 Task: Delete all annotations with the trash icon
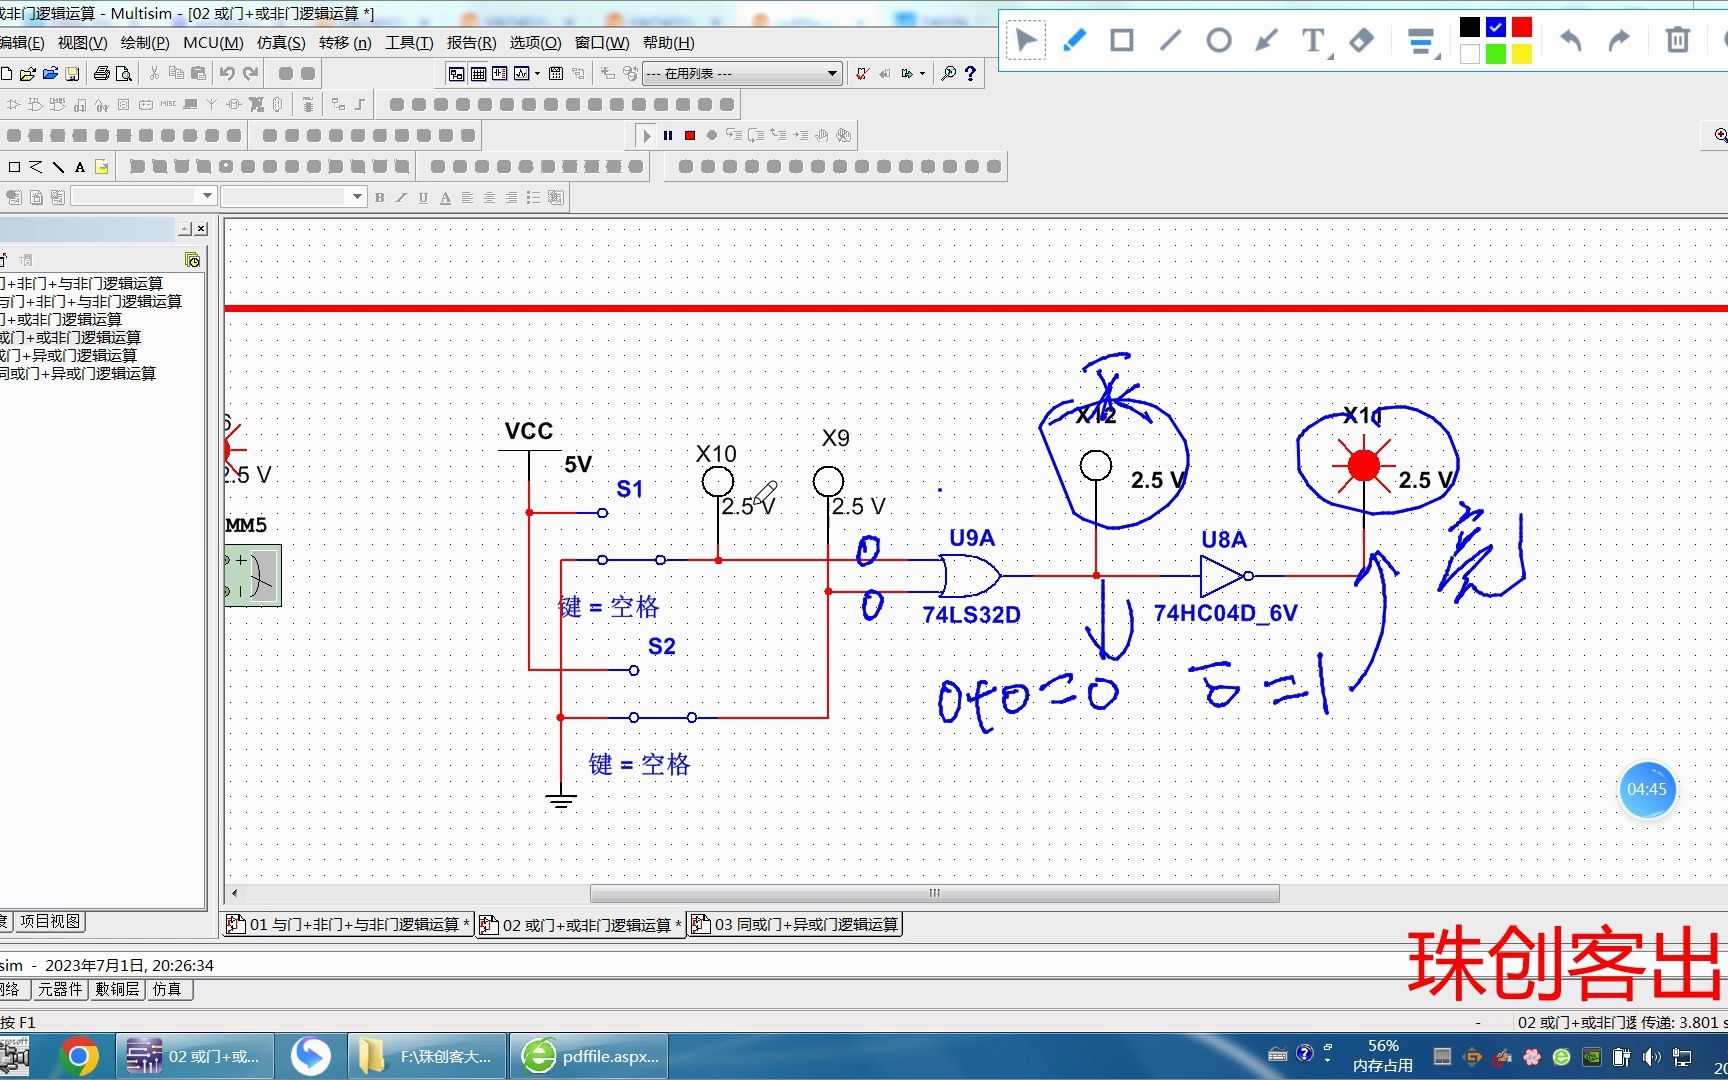click(1677, 41)
